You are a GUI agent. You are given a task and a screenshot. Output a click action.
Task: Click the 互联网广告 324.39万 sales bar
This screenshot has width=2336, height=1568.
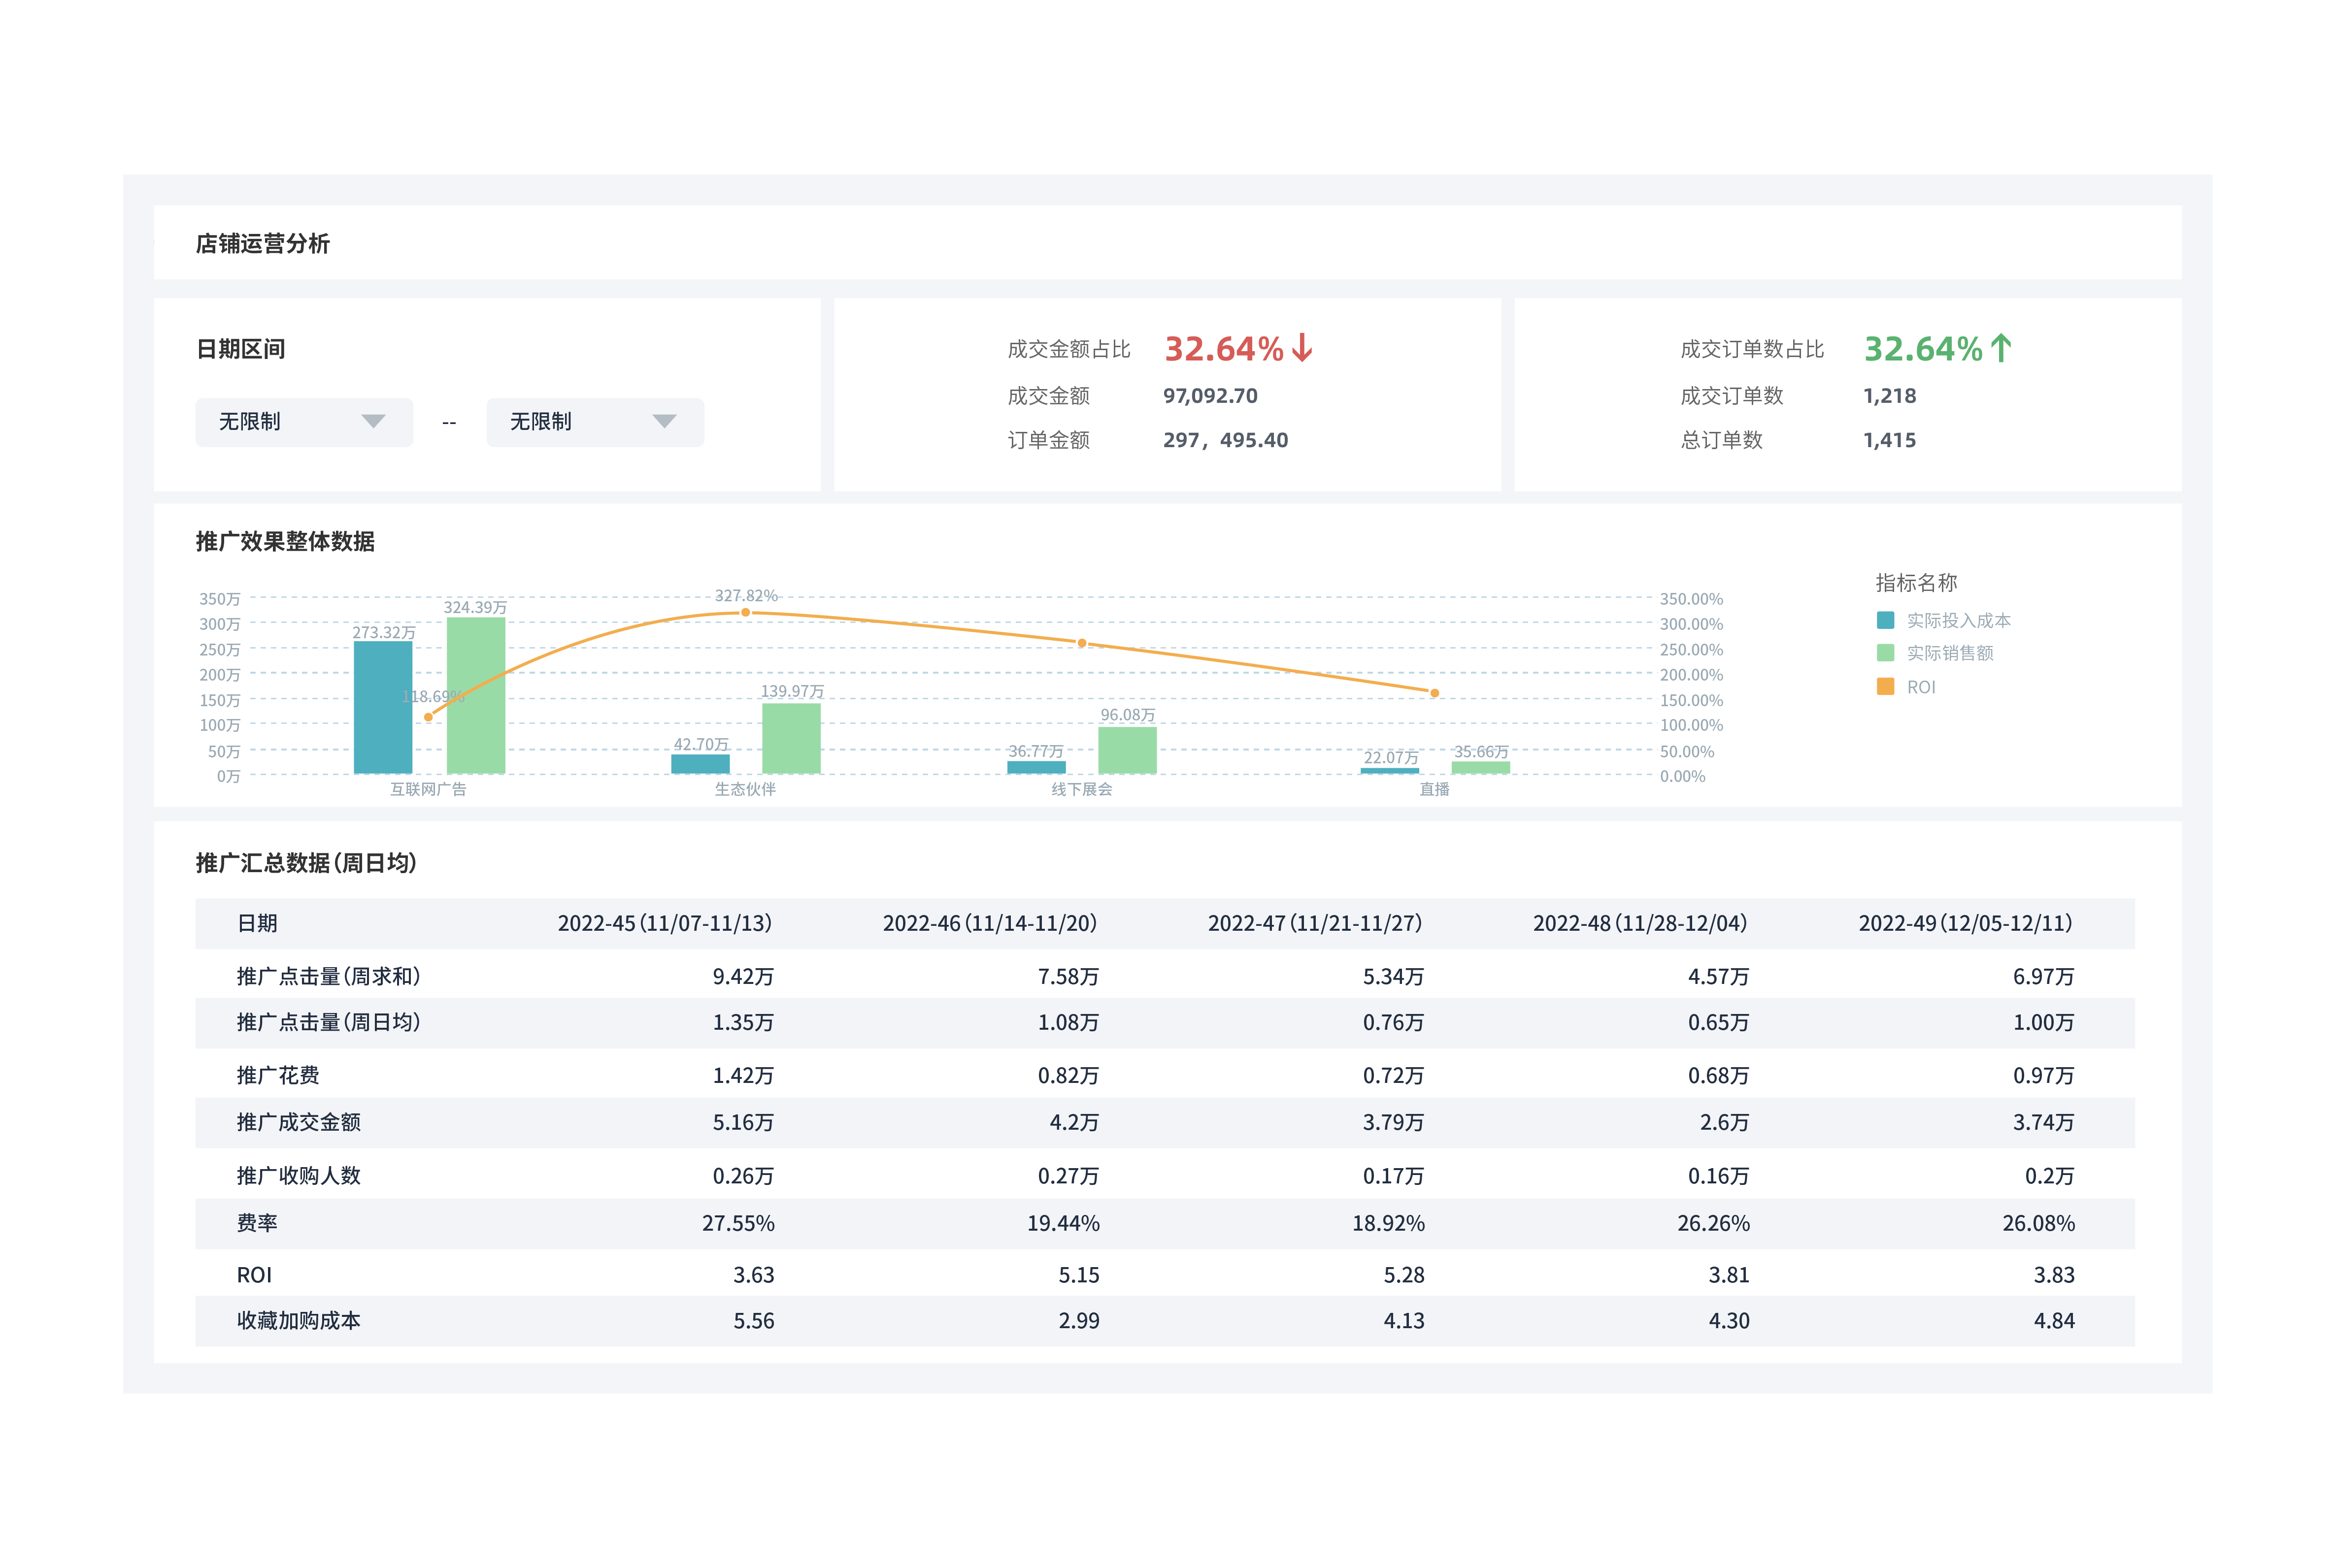pyautogui.click(x=476, y=695)
